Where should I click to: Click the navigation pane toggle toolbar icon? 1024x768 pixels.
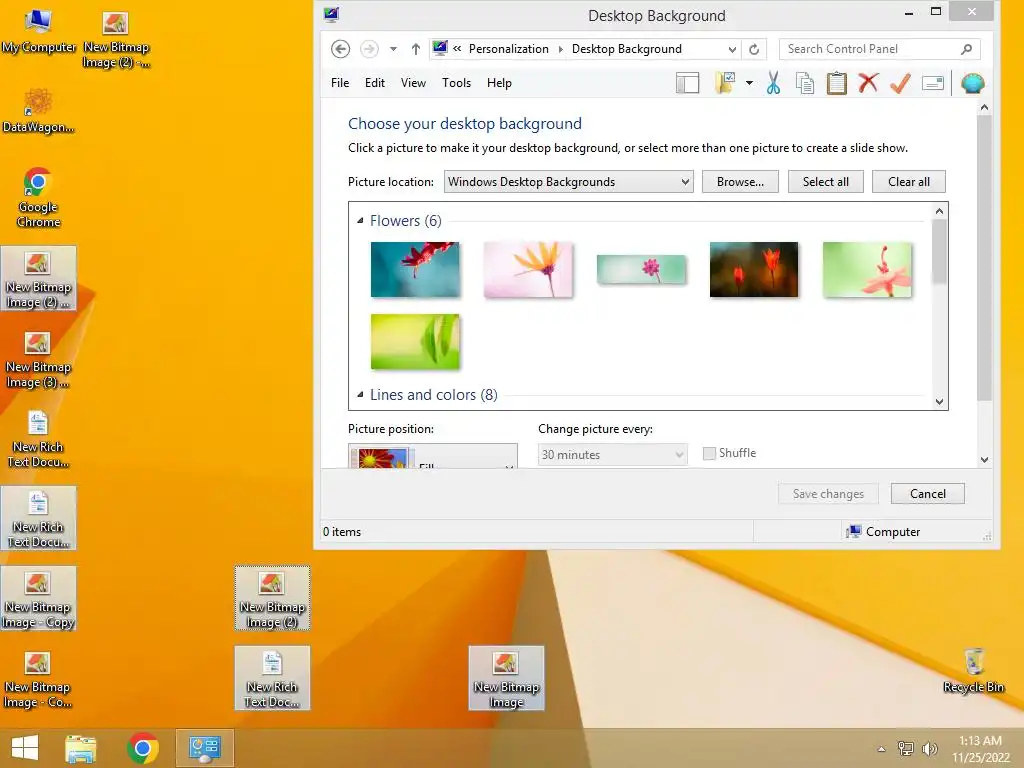(x=687, y=83)
